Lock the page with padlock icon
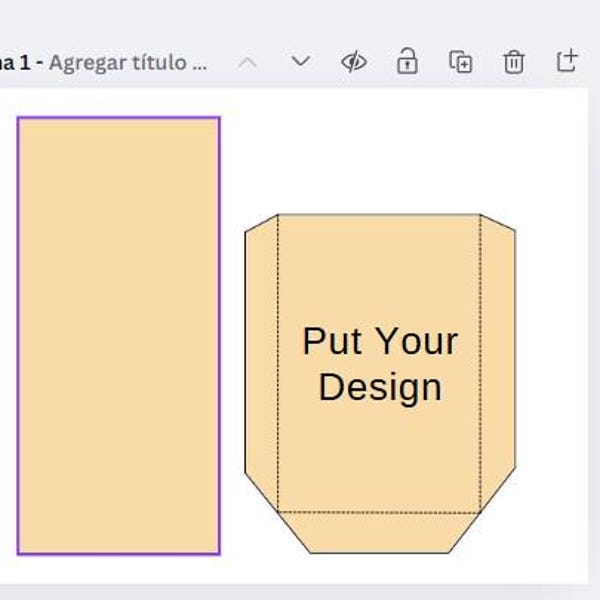The width and height of the screenshot is (600, 600). point(407,61)
